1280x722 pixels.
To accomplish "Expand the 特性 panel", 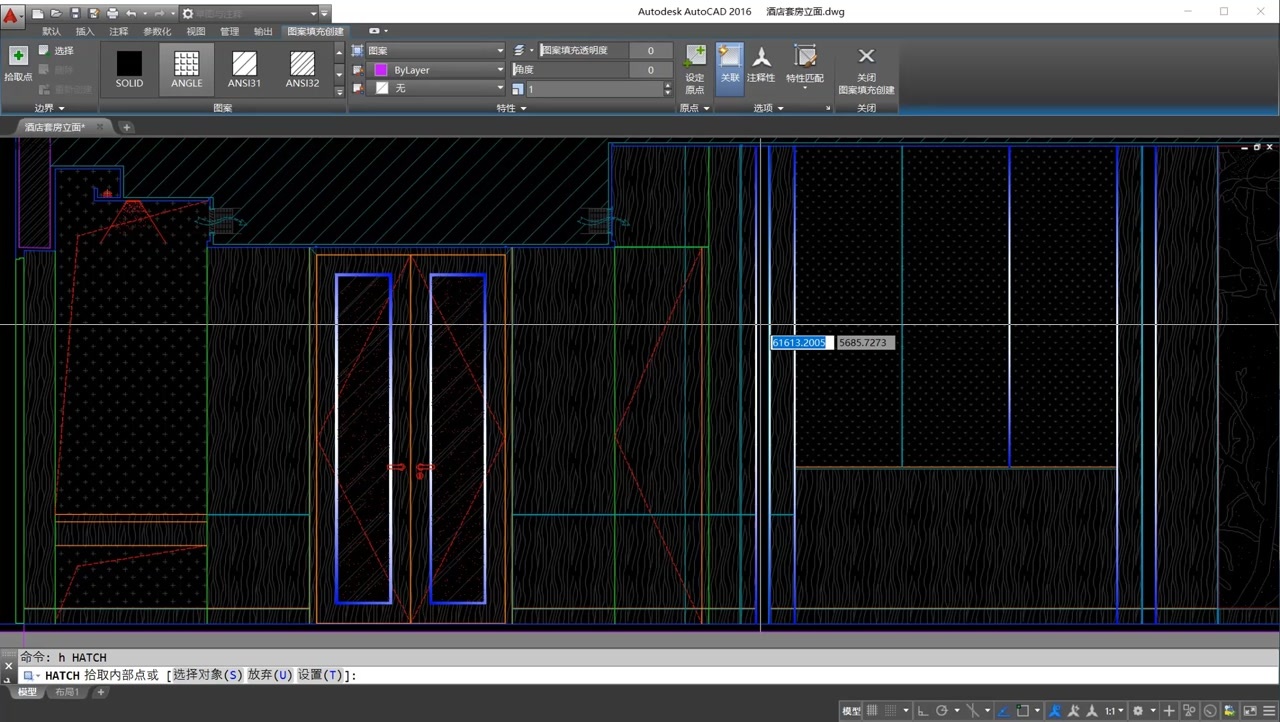I will tap(511, 108).
